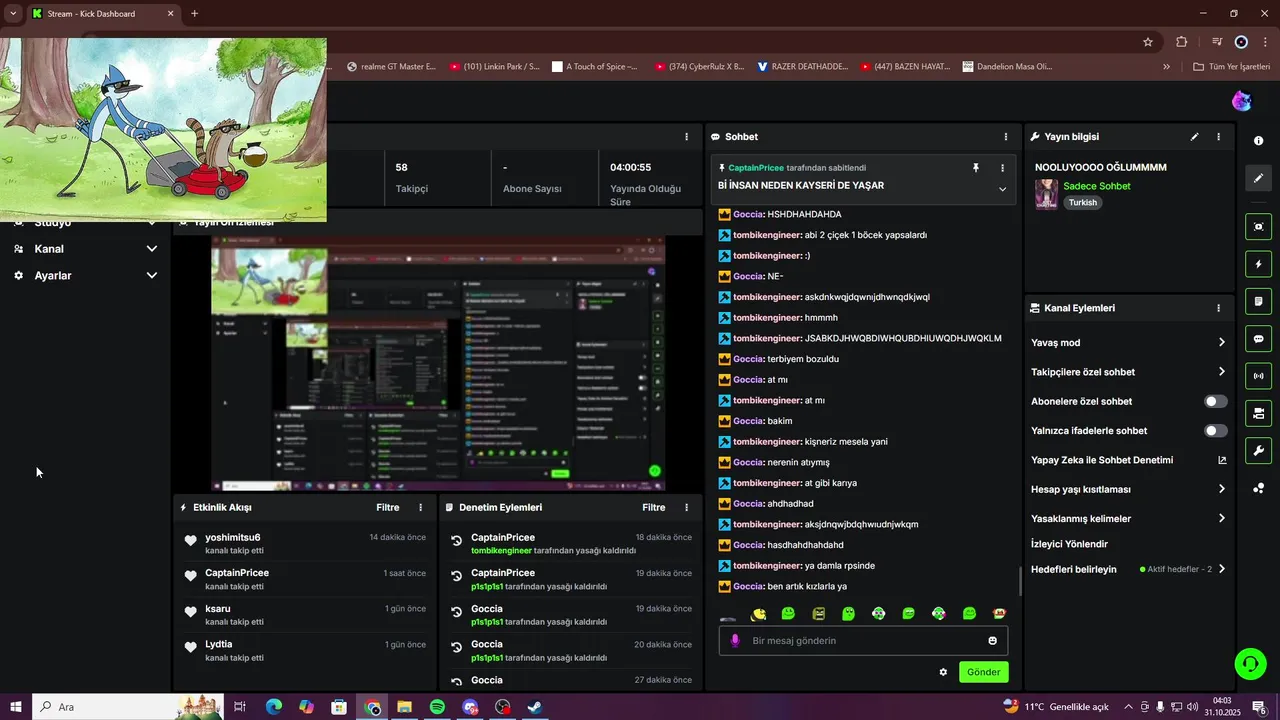Click the camera icon in right sidebar
Viewport: 1280px width, 720px height.
(x=1258, y=413)
